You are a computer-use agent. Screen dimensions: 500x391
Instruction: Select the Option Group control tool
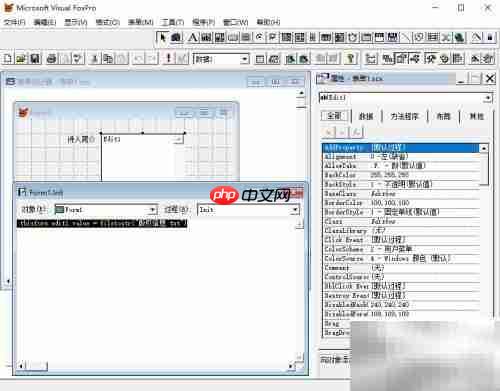tap(259, 37)
